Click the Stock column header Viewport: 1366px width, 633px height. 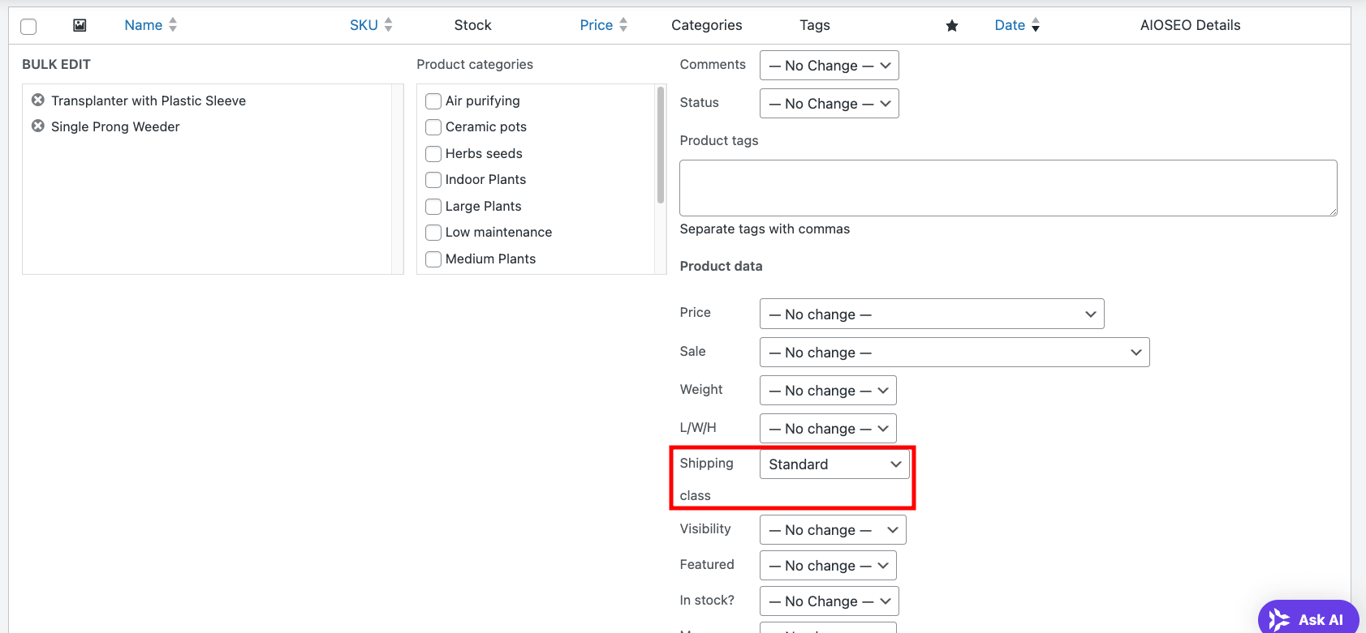point(472,24)
